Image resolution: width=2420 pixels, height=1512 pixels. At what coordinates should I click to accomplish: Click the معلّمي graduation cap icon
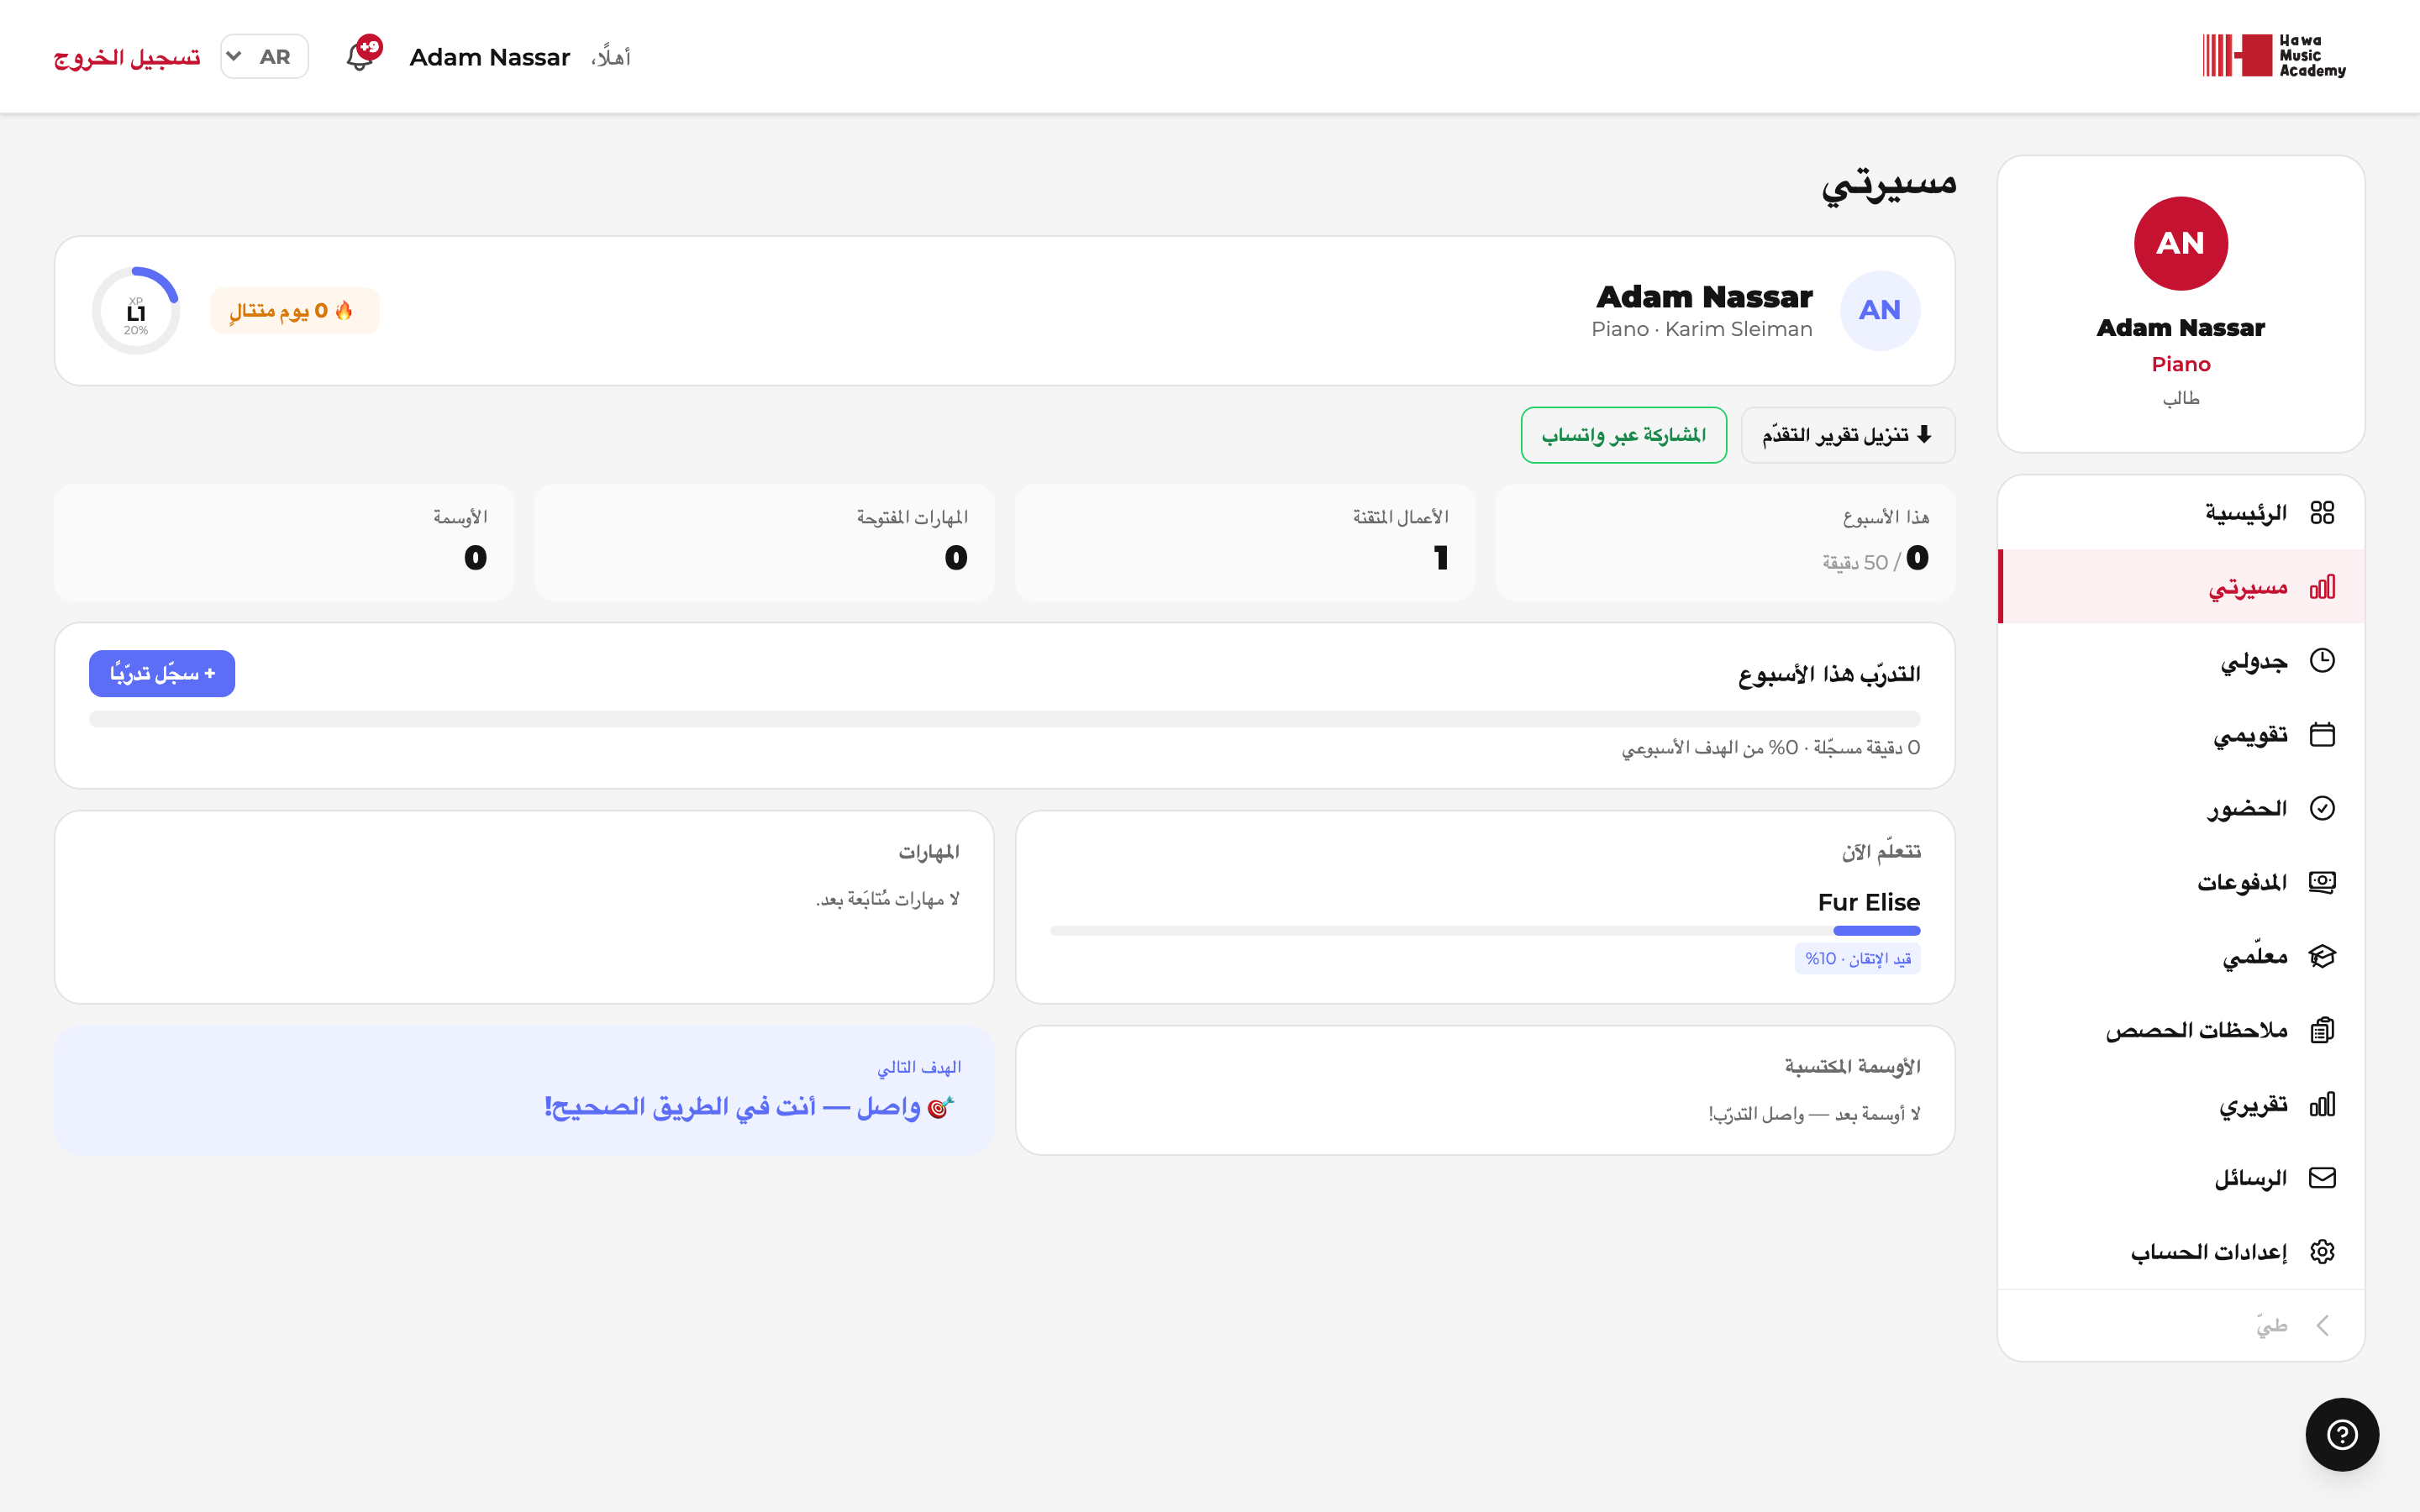click(2322, 956)
